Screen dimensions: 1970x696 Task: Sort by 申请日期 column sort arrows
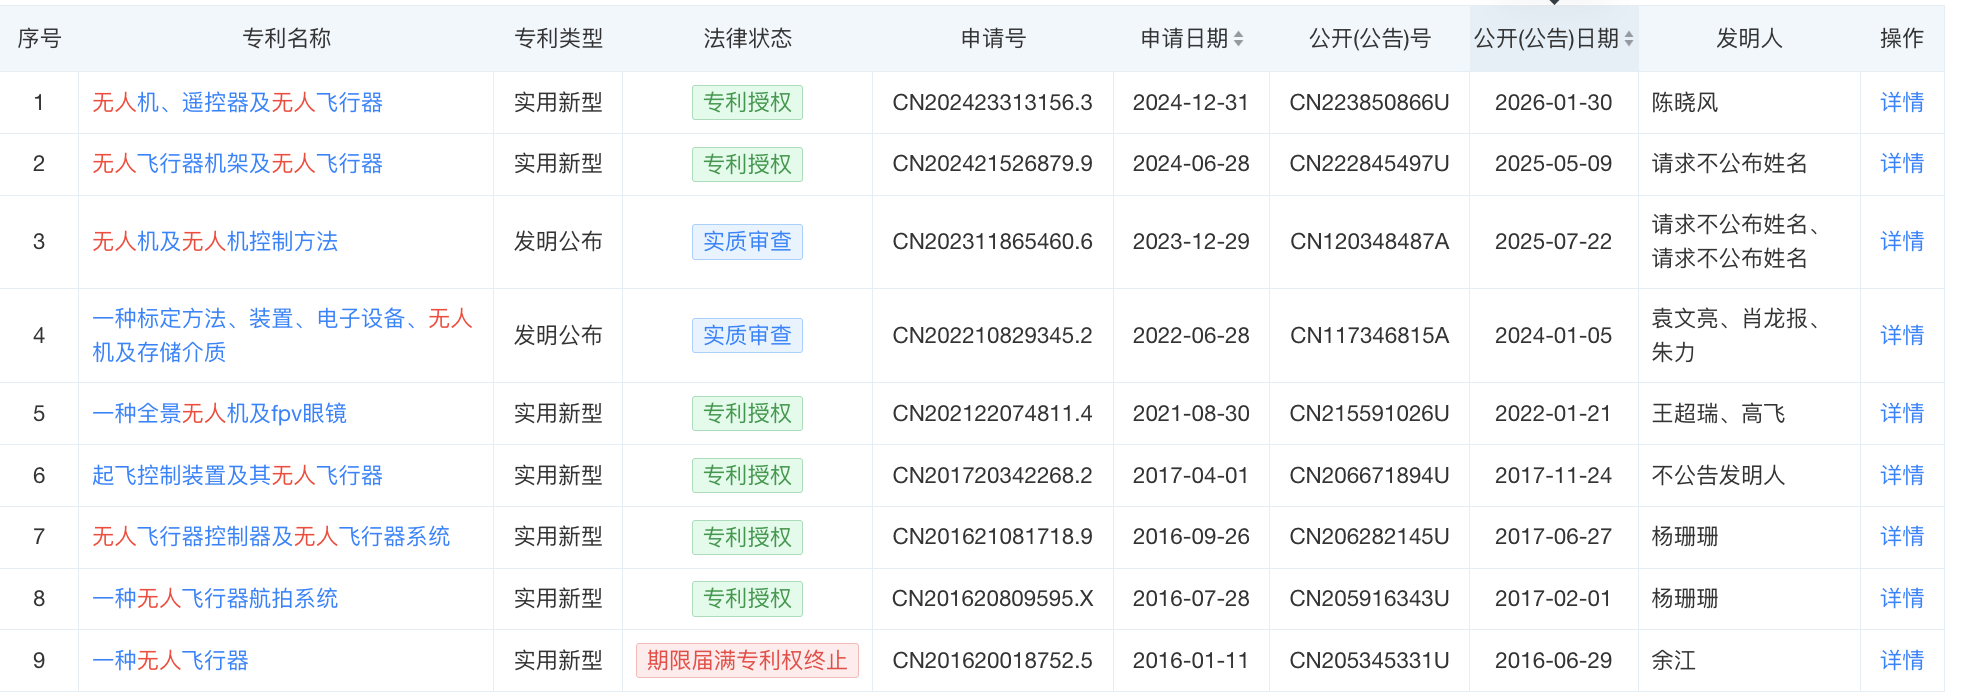click(x=1238, y=39)
